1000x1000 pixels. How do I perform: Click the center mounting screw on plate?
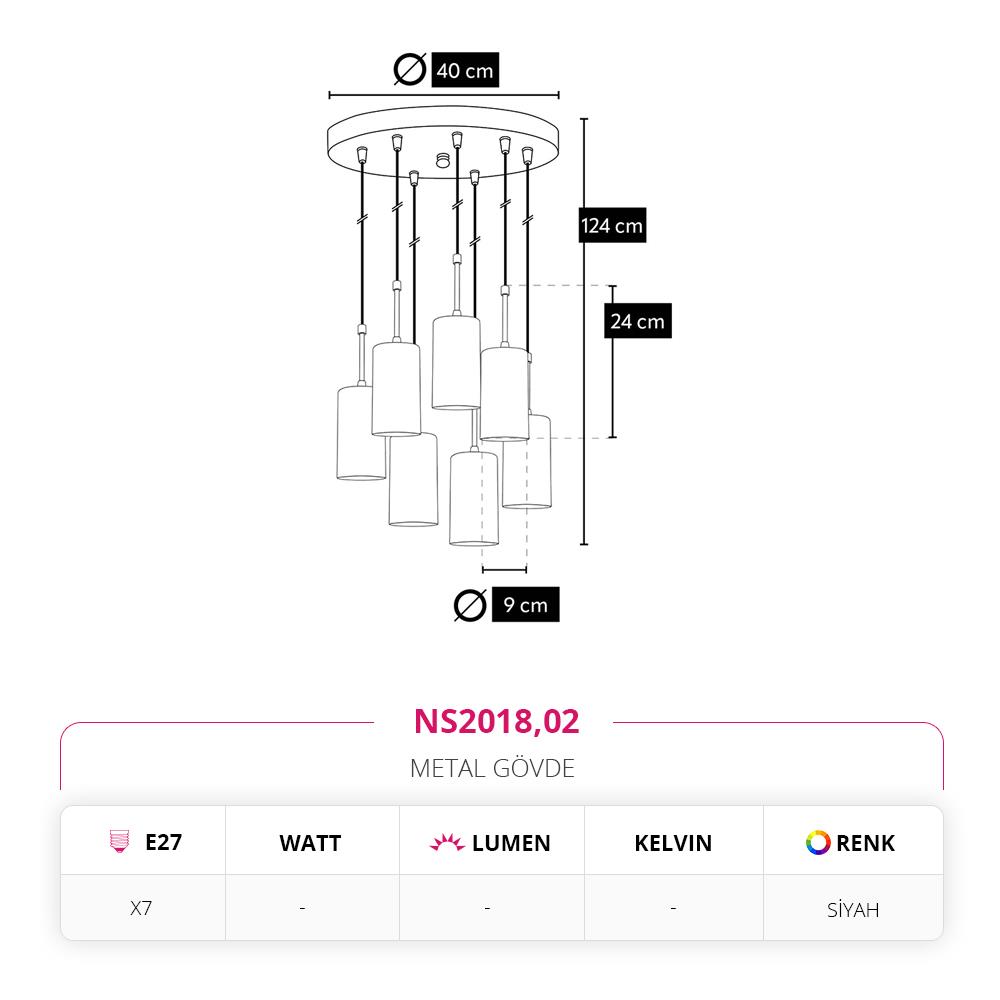point(441,159)
